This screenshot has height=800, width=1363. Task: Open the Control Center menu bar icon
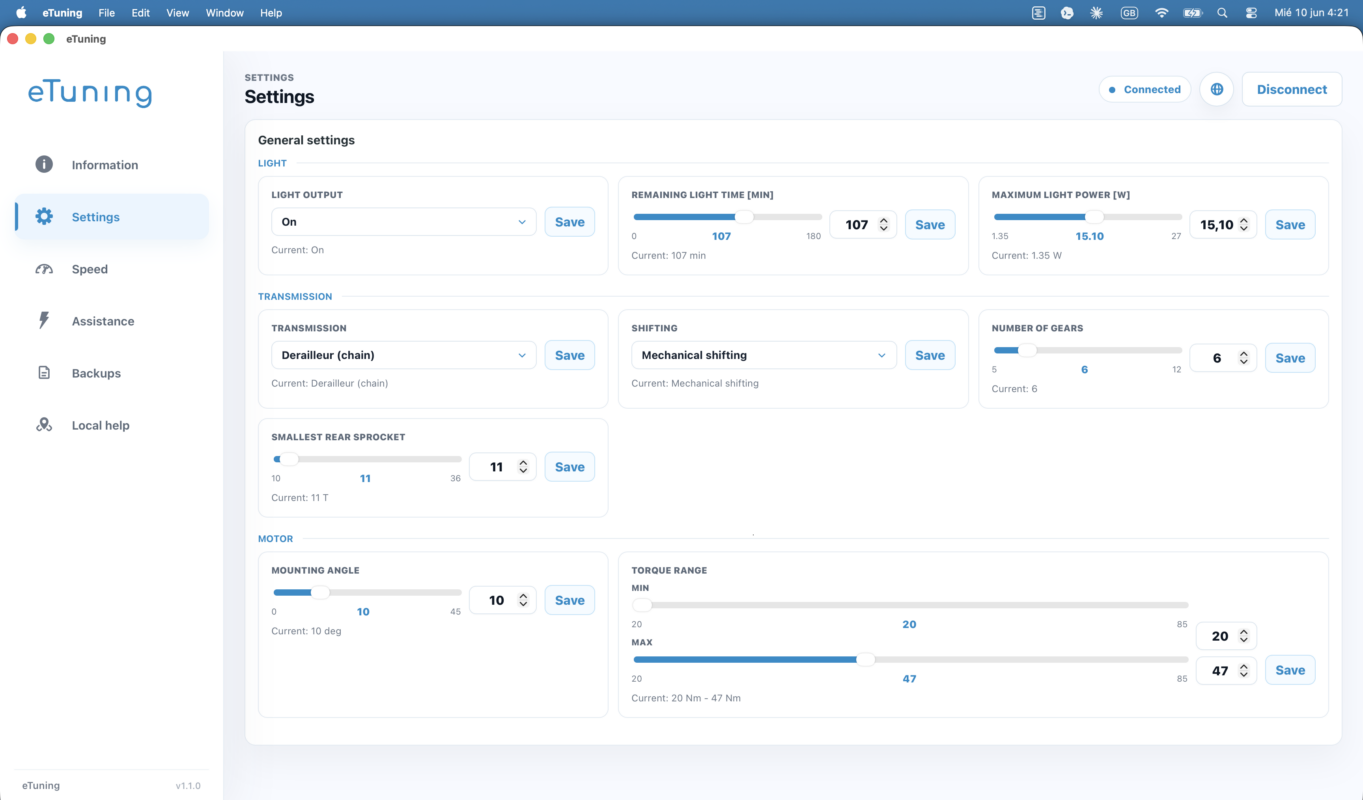coord(1251,13)
